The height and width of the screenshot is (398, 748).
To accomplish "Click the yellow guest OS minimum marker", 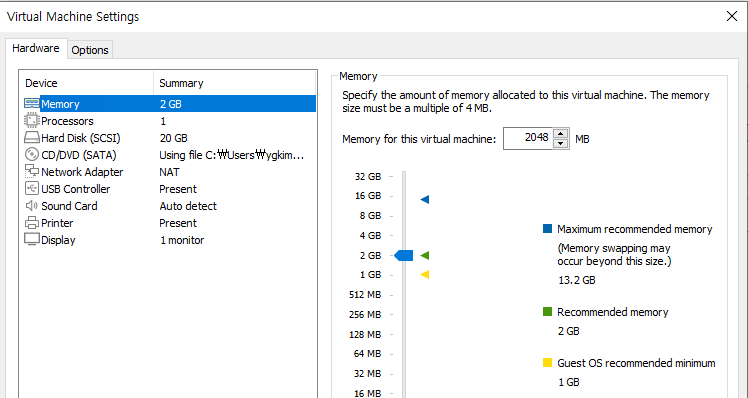I will pyautogui.click(x=425, y=274).
